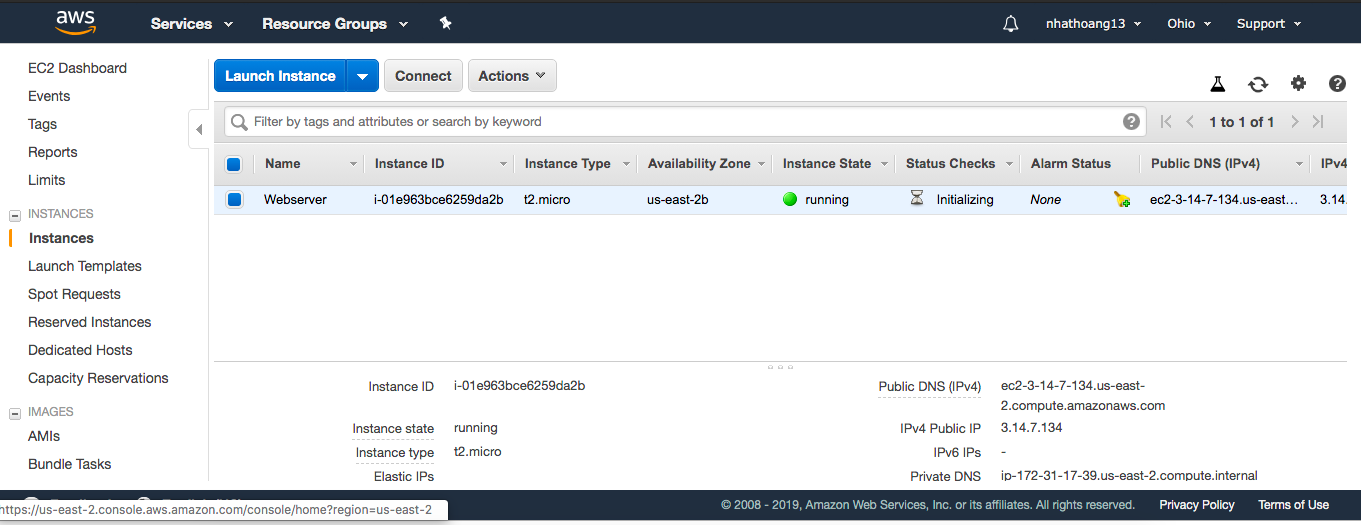
Task: Open the Privacy Policy link
Action: [1197, 505]
